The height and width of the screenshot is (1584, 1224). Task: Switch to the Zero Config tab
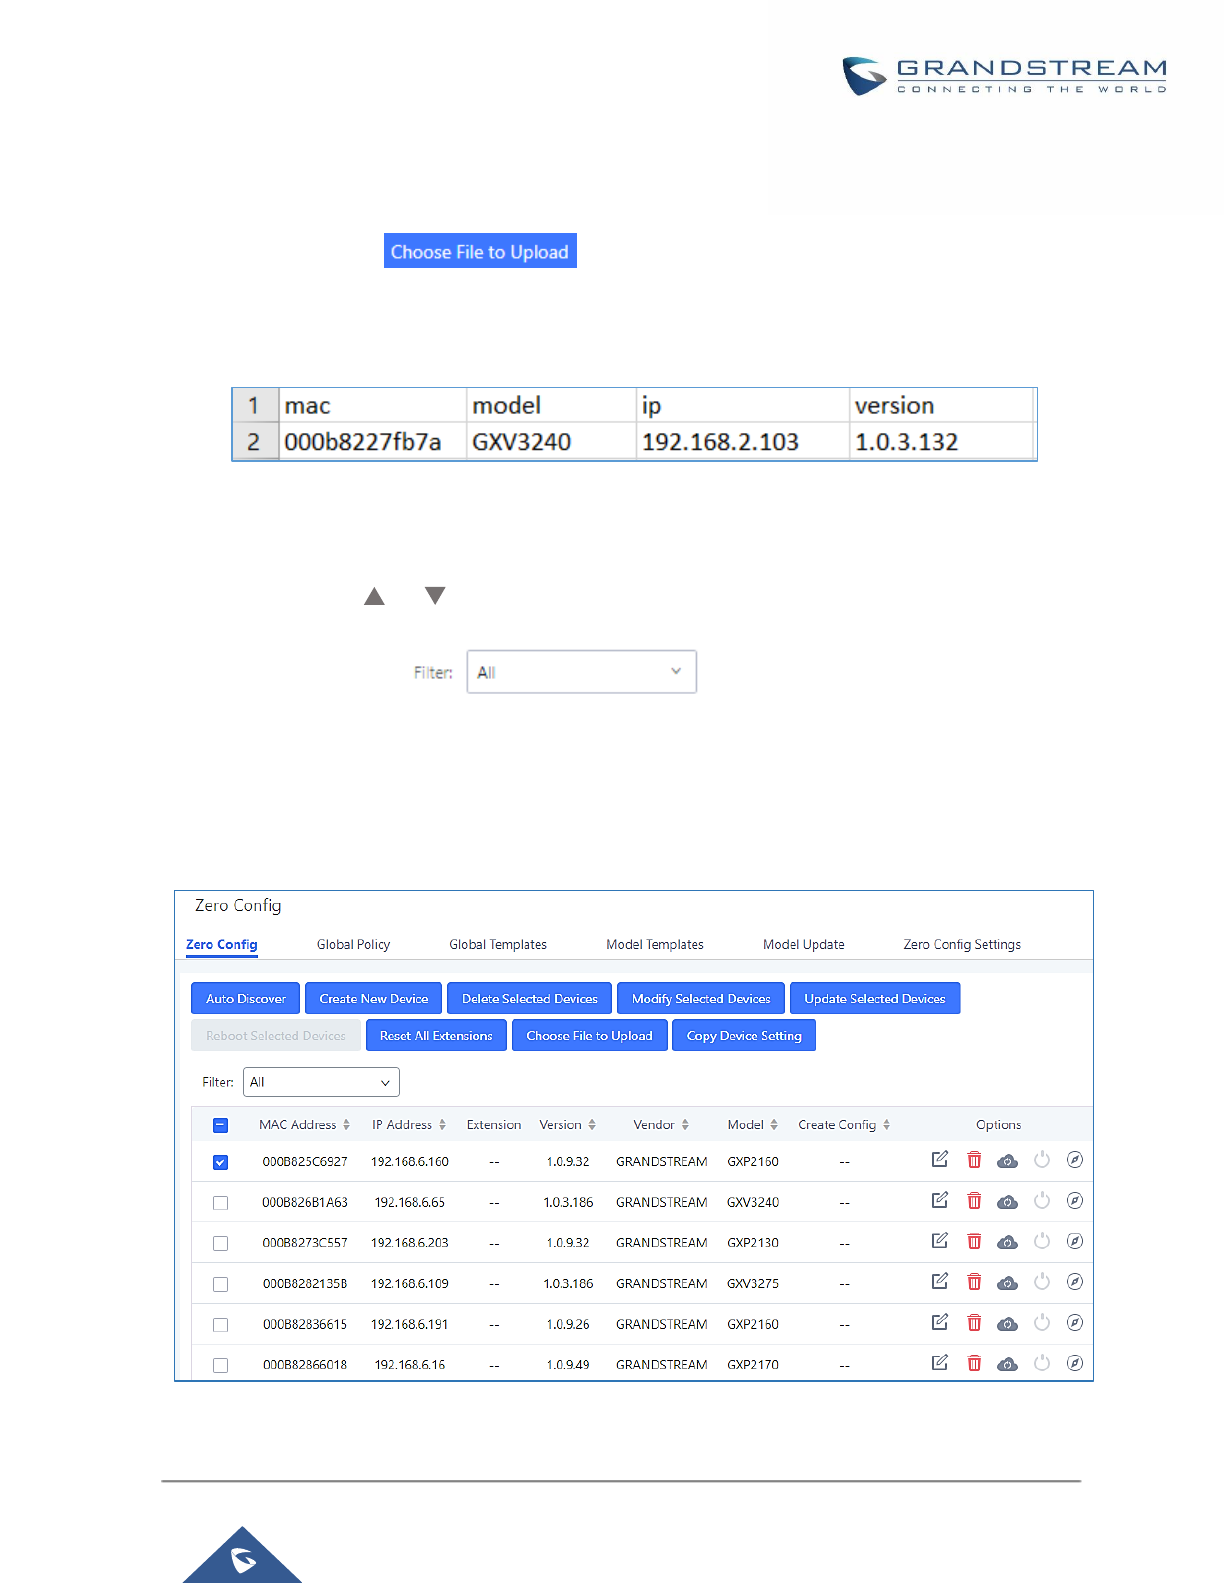click(x=222, y=944)
